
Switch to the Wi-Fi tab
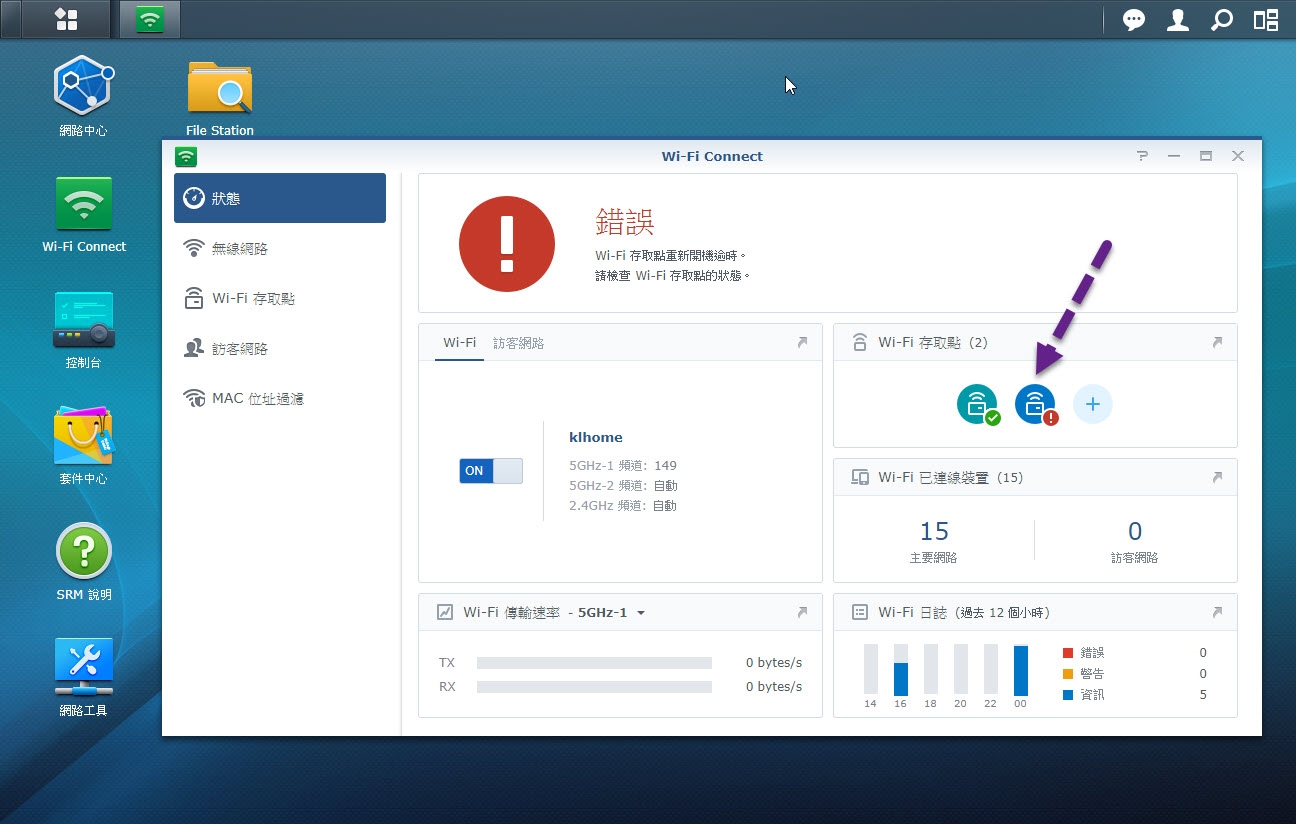(460, 342)
